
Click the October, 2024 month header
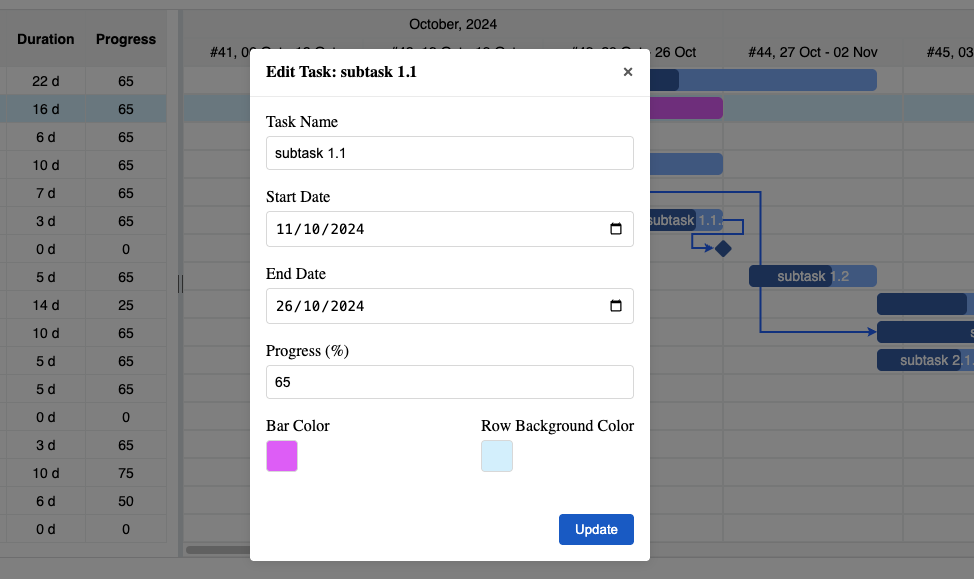453,24
